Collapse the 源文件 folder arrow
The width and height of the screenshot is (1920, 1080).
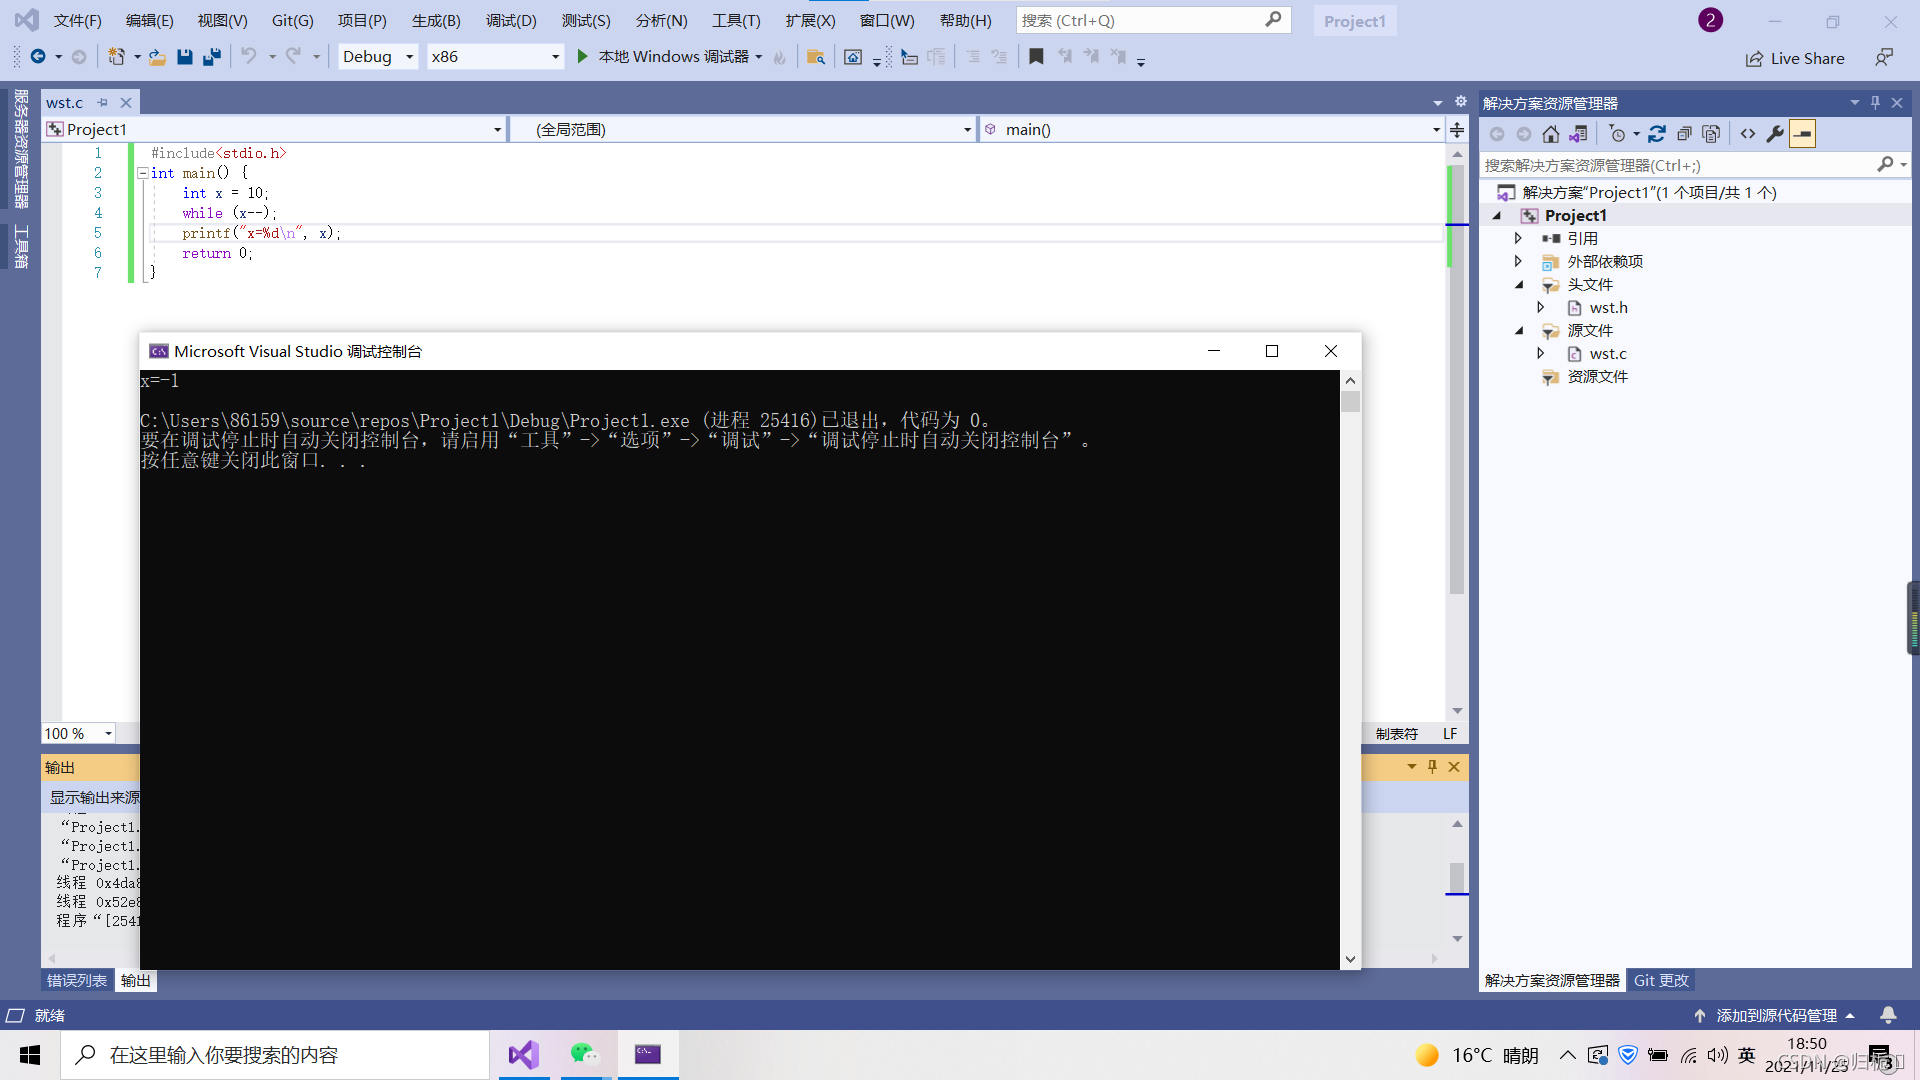coord(1519,331)
